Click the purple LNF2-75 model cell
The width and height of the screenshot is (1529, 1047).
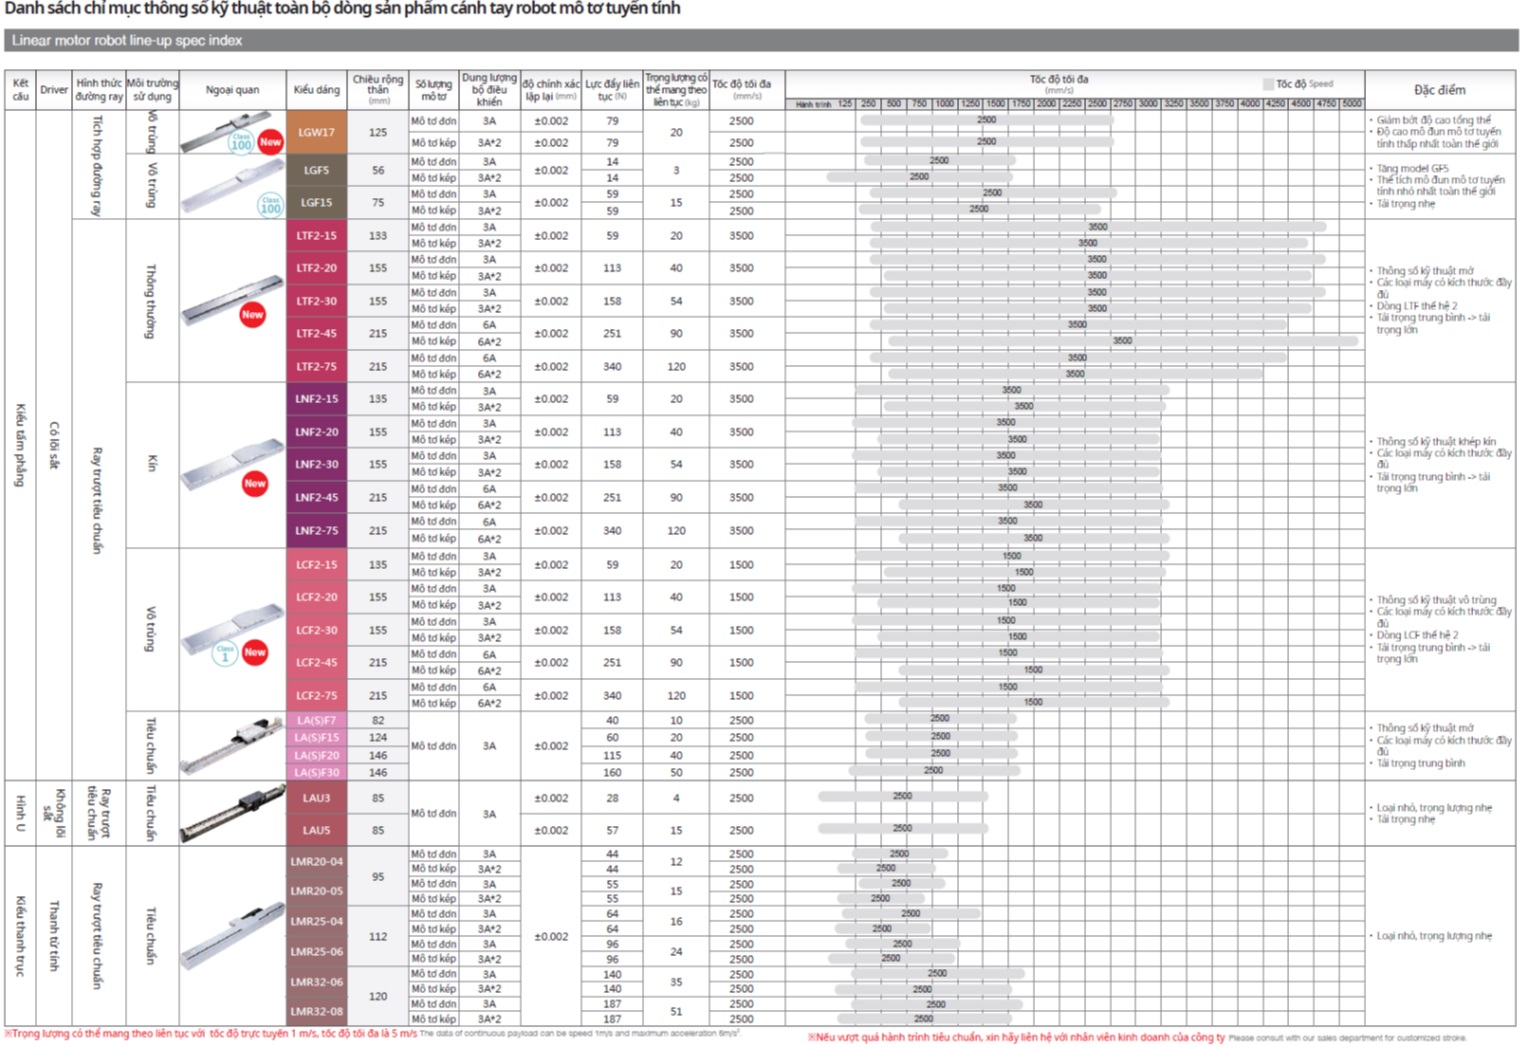click(x=316, y=531)
